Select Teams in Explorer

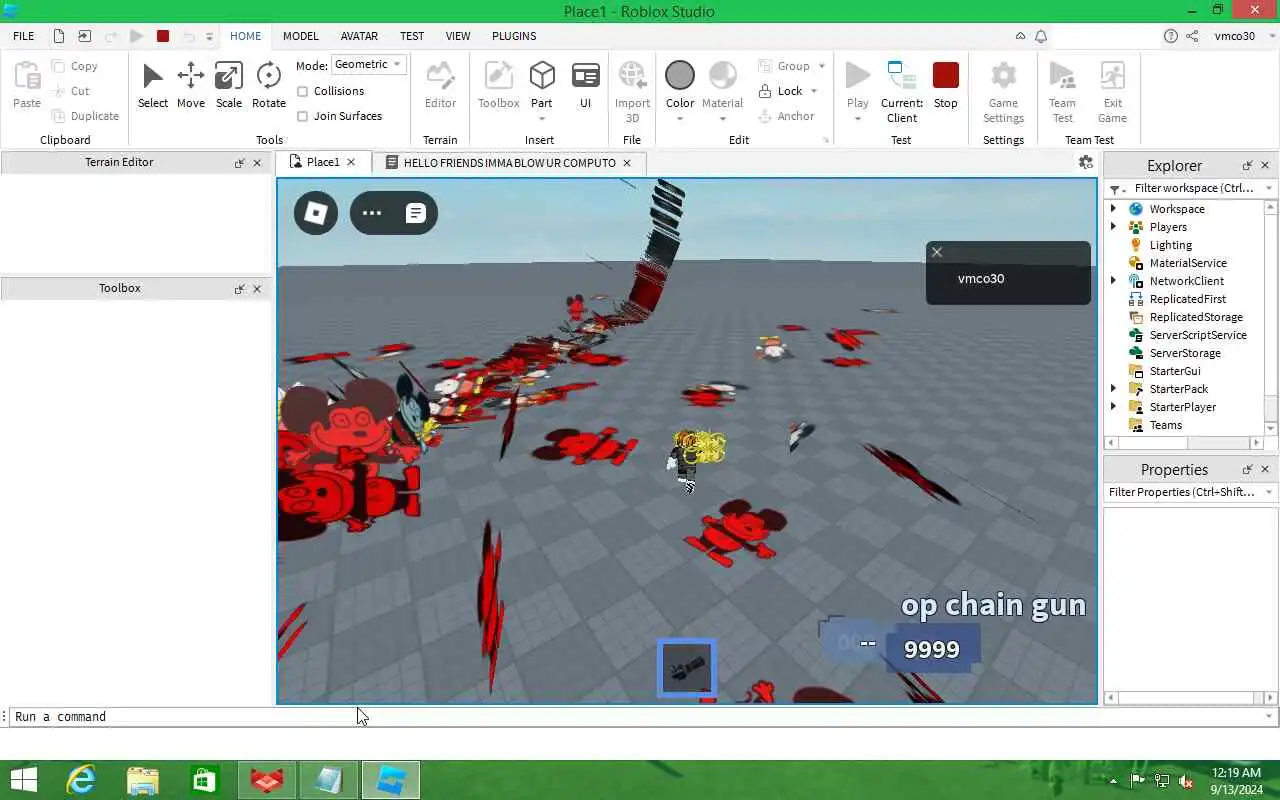click(x=1165, y=425)
